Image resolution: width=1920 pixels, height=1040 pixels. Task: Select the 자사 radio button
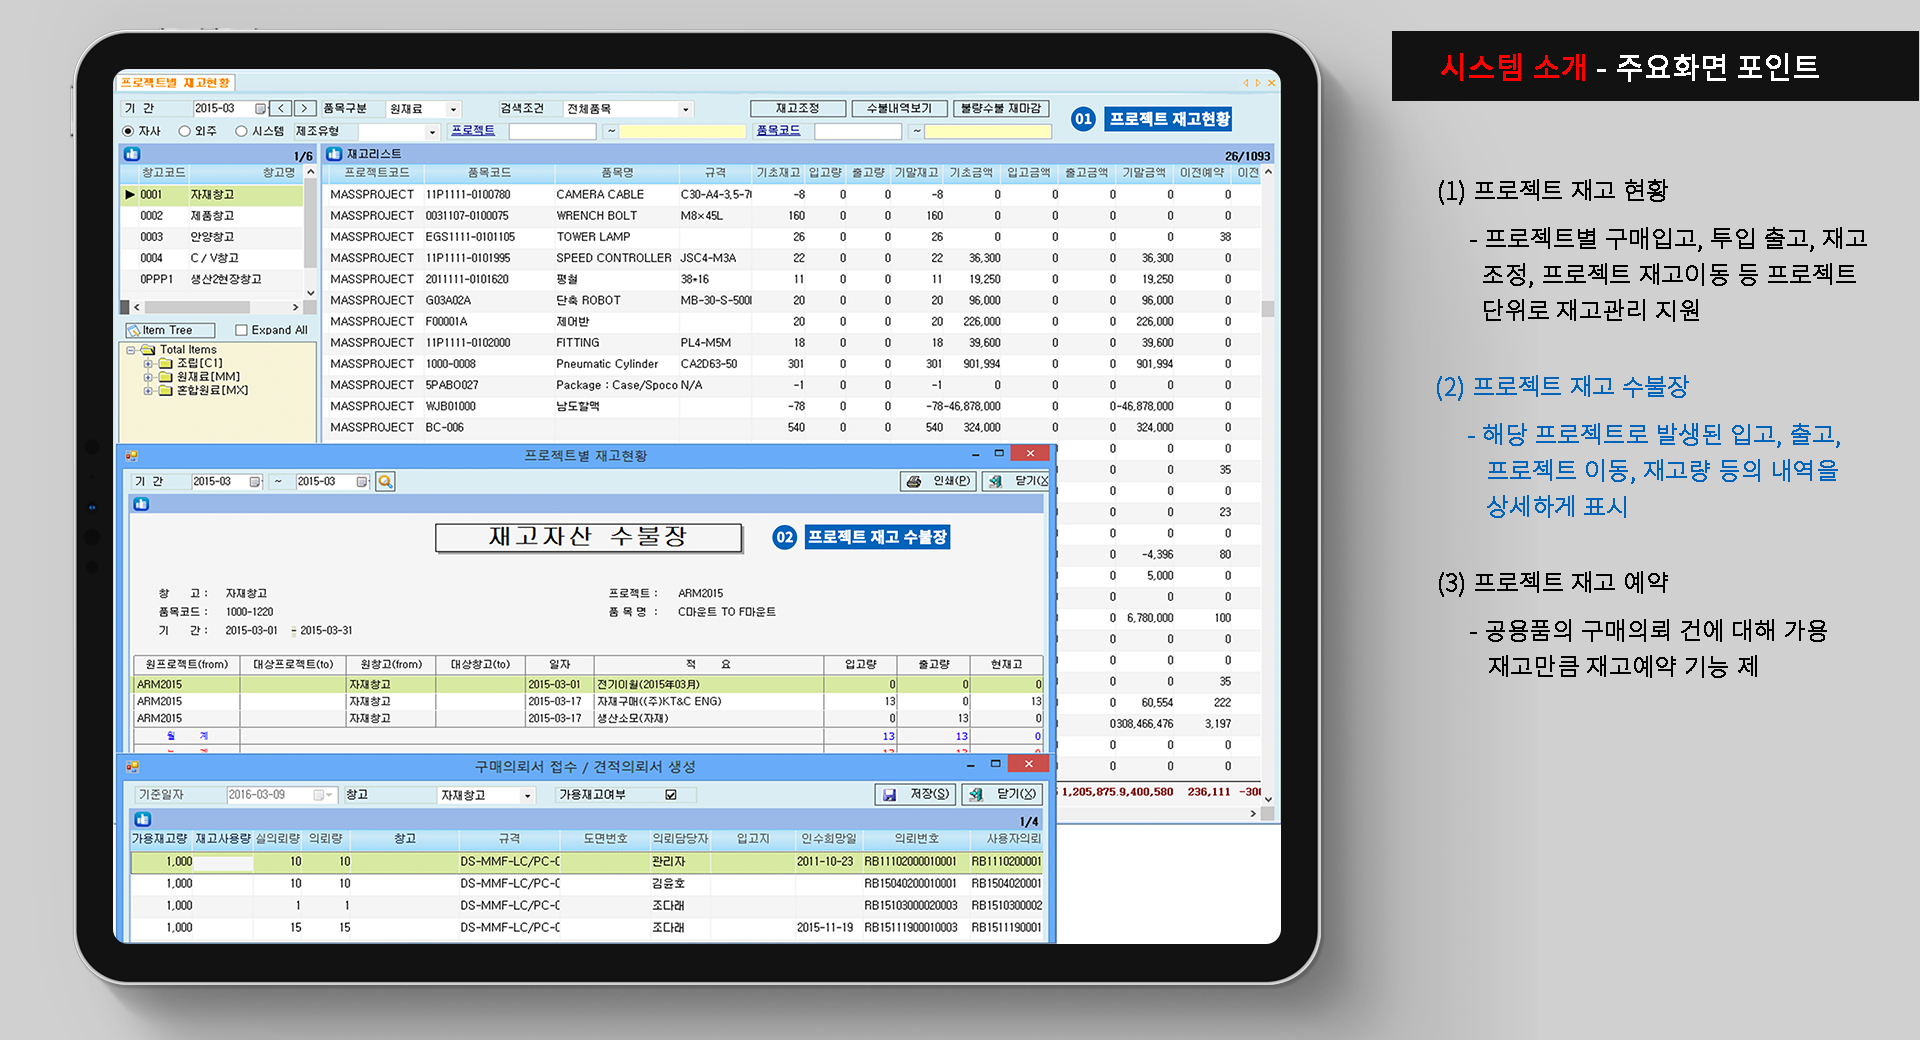coord(128,131)
